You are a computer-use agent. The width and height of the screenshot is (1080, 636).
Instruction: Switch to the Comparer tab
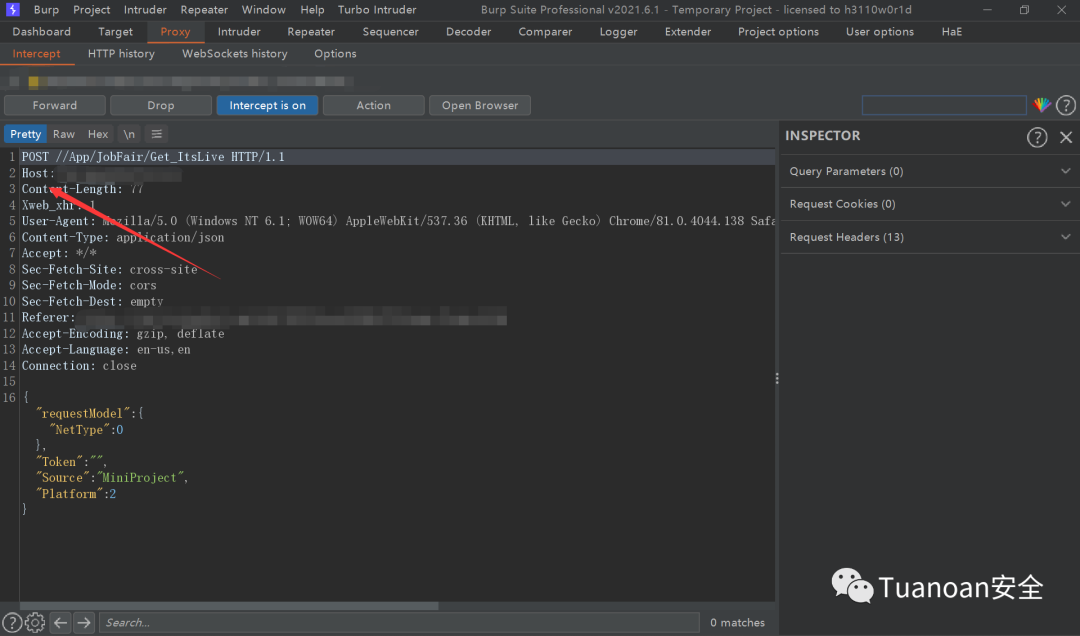pyautogui.click(x=545, y=32)
